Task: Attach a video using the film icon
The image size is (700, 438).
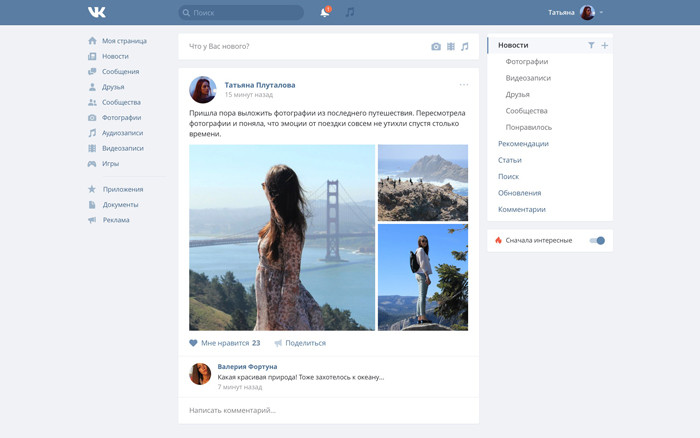Action: point(450,47)
